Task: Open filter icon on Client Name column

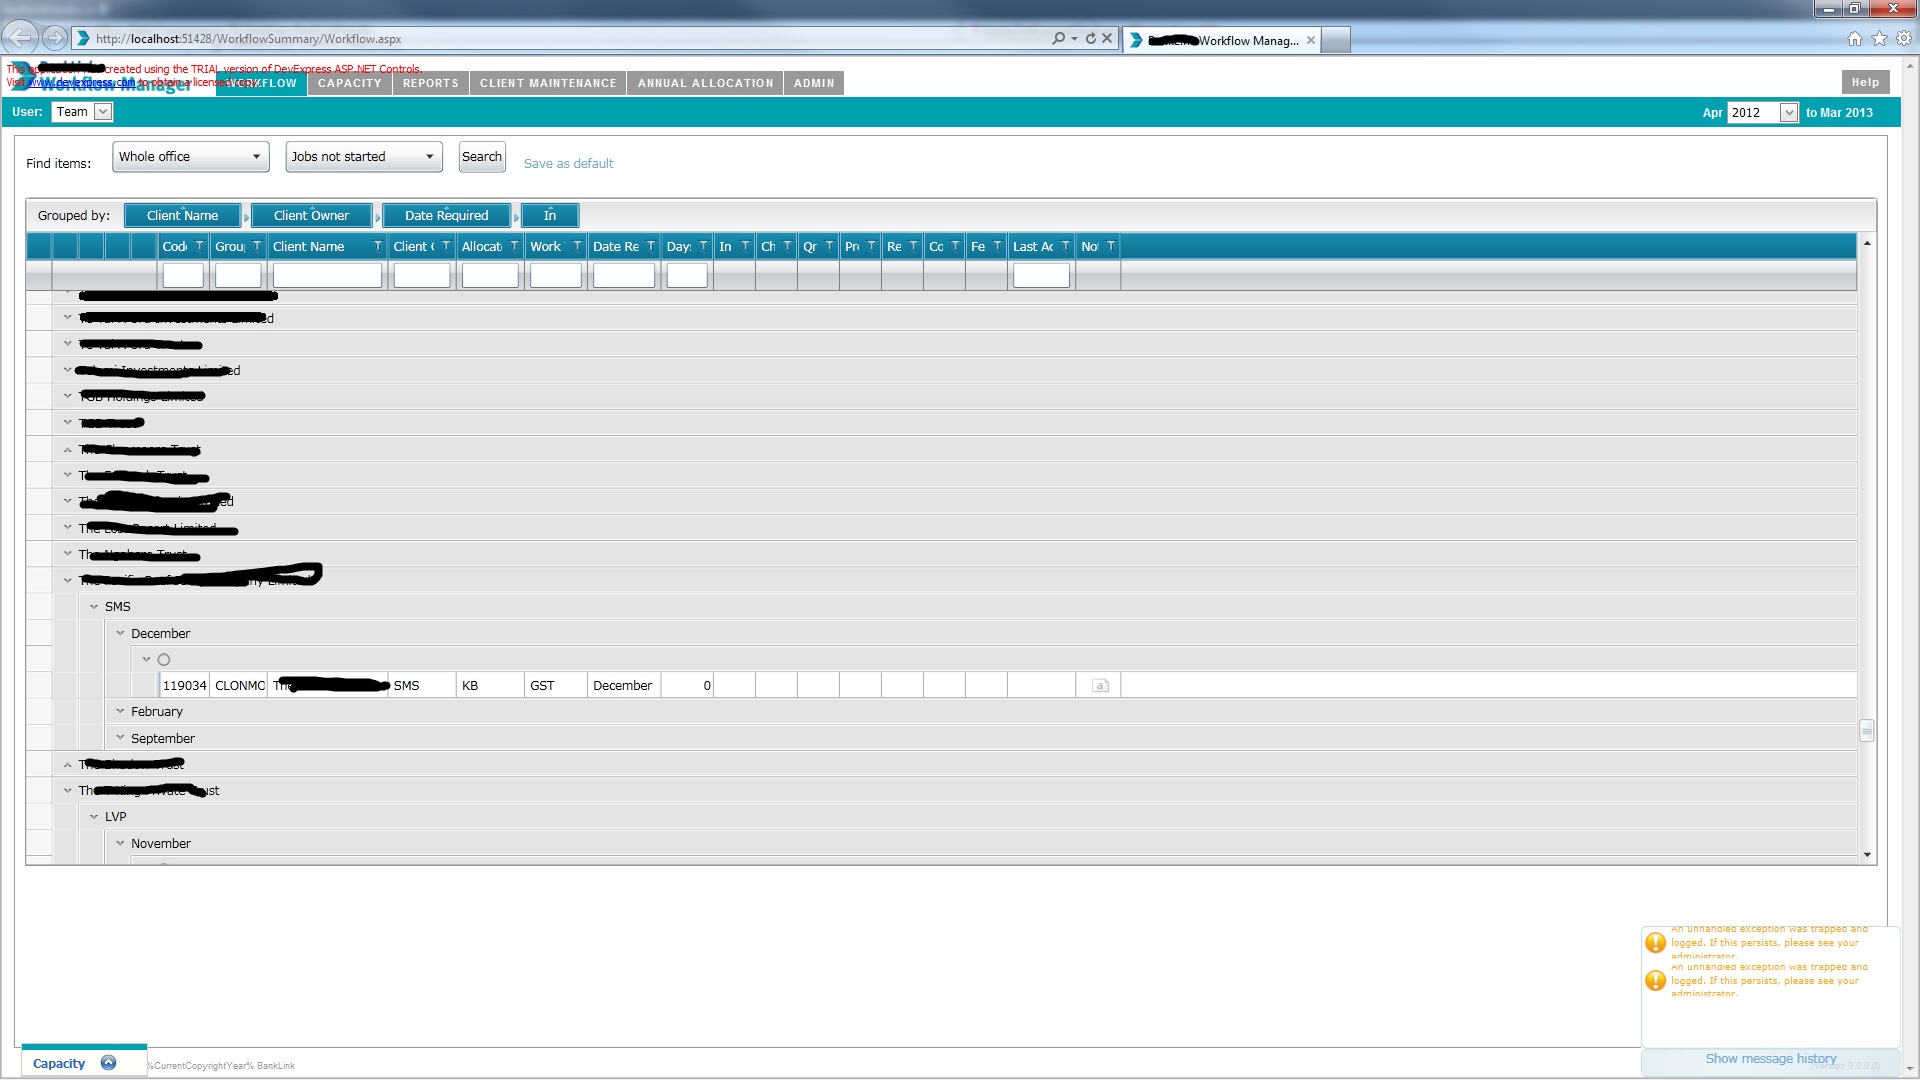Action: (x=377, y=246)
